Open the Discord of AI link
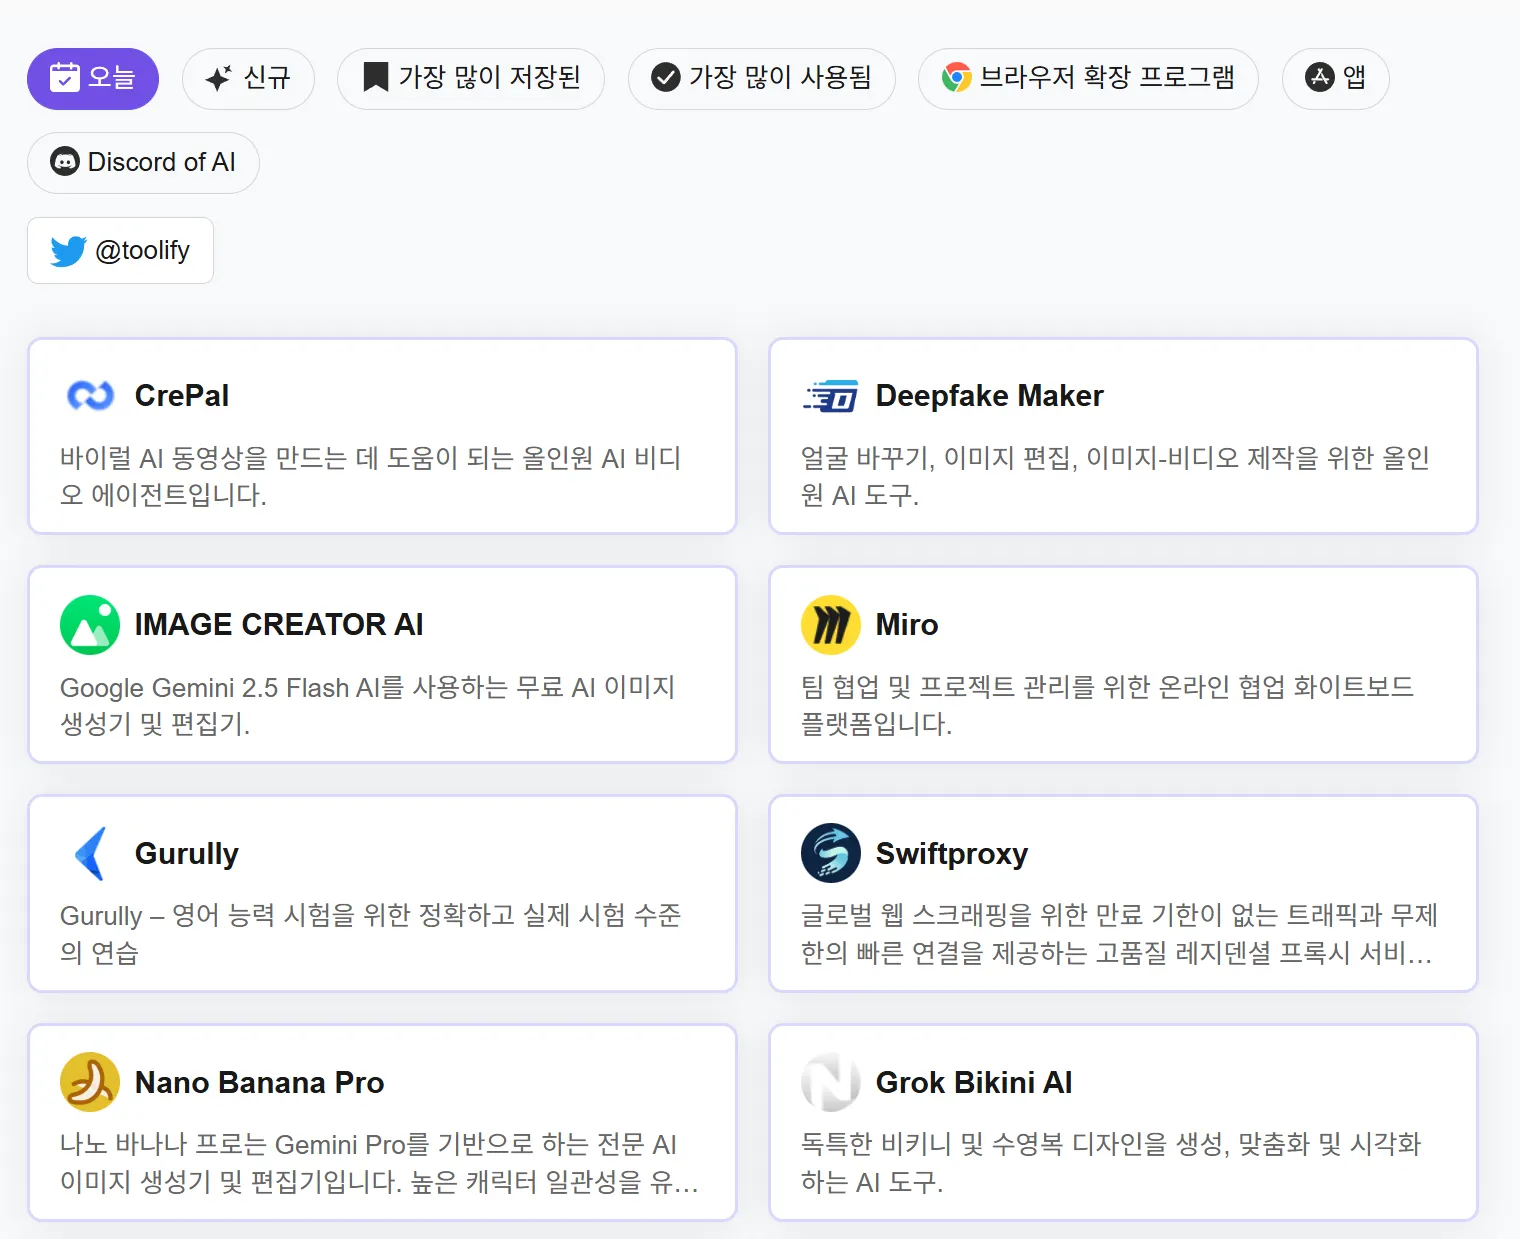 pyautogui.click(x=143, y=163)
